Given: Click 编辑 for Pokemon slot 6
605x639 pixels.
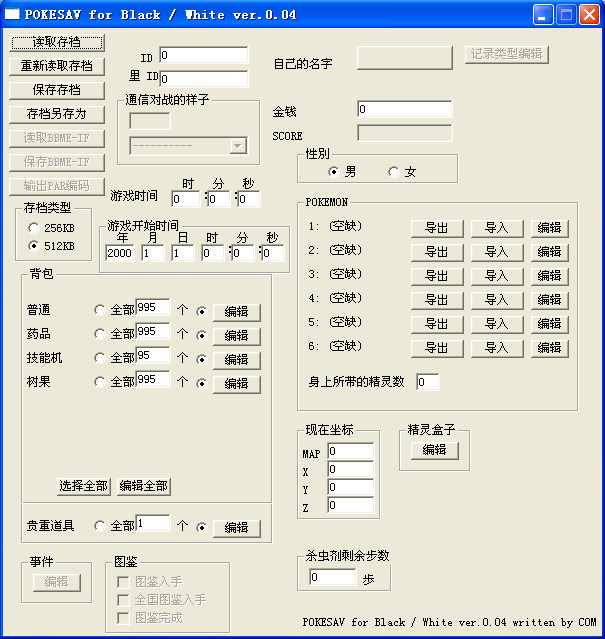Looking at the screenshot, I should 549,349.
